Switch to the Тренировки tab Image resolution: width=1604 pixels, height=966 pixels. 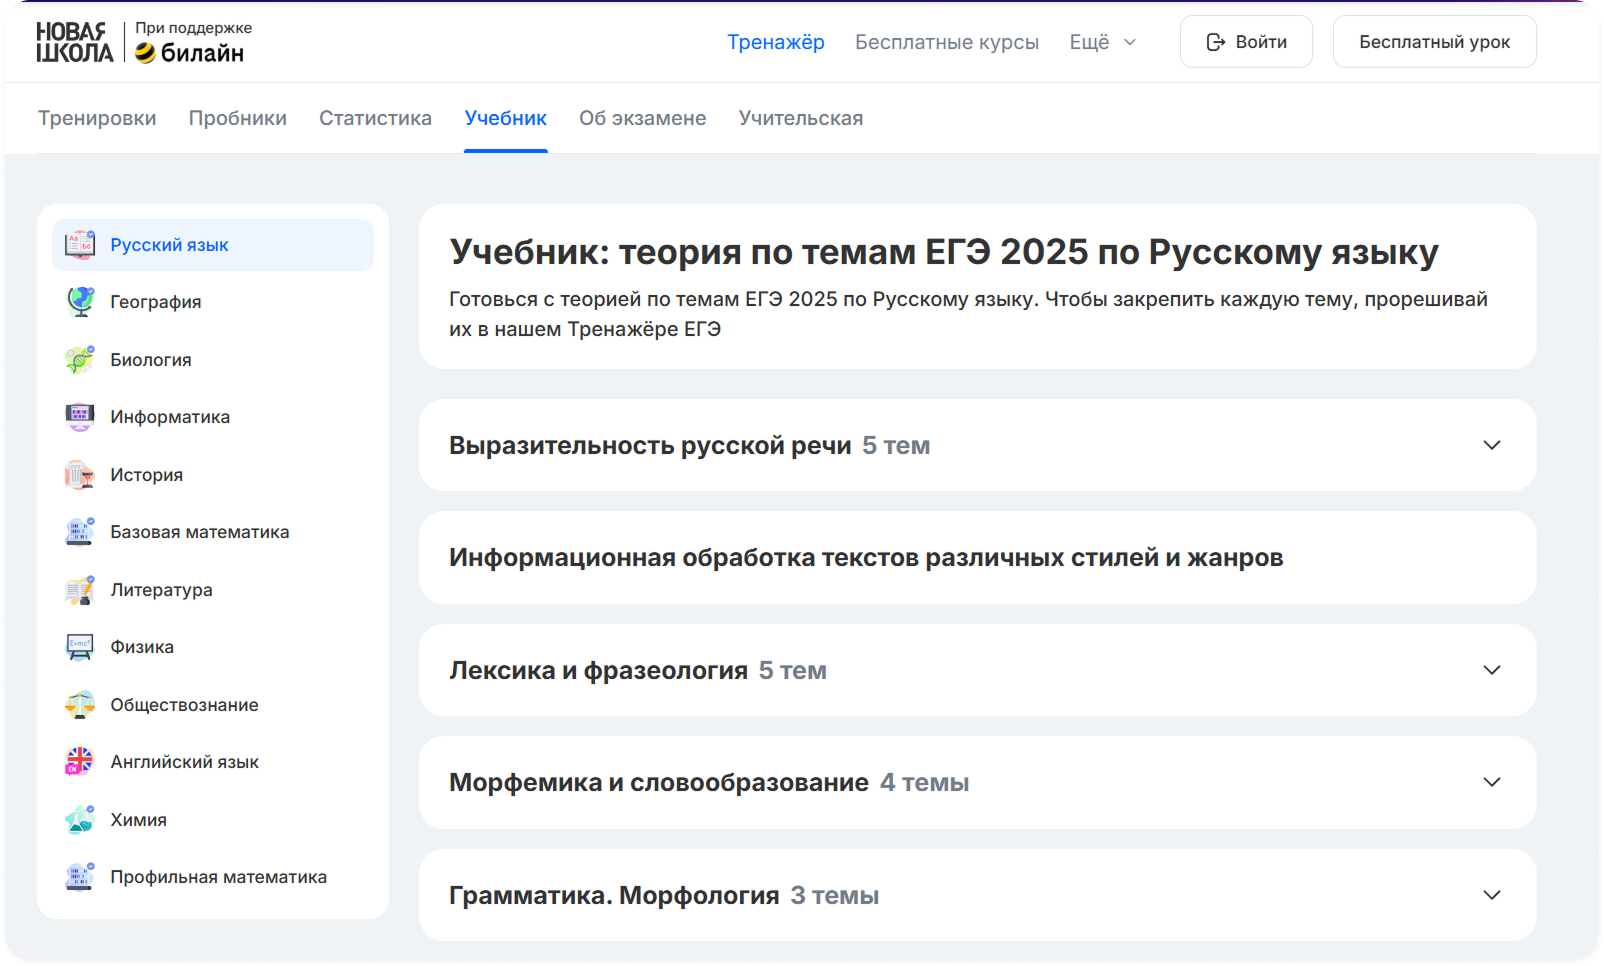coord(97,118)
